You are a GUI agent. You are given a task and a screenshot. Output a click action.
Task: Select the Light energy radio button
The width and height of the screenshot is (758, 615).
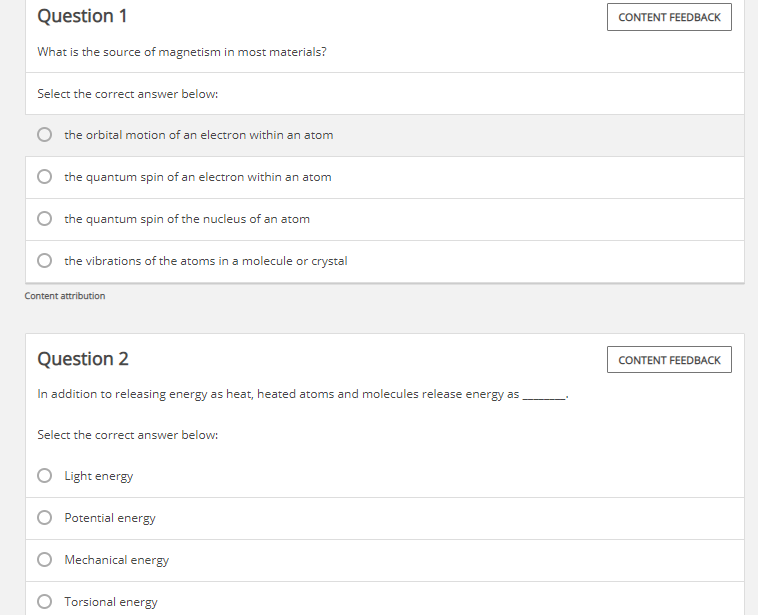44,476
